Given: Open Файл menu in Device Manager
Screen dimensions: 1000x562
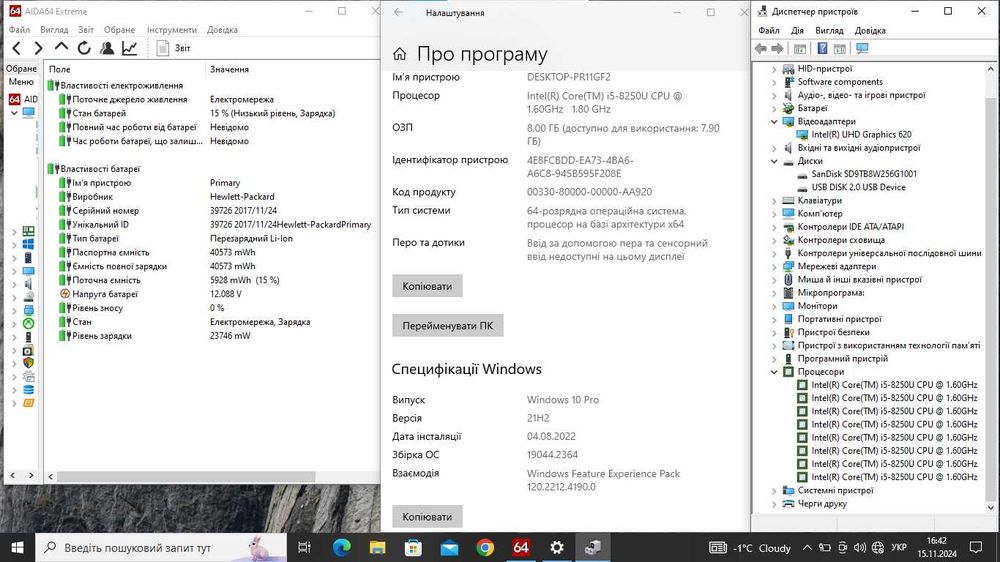Looking at the screenshot, I should [768, 30].
